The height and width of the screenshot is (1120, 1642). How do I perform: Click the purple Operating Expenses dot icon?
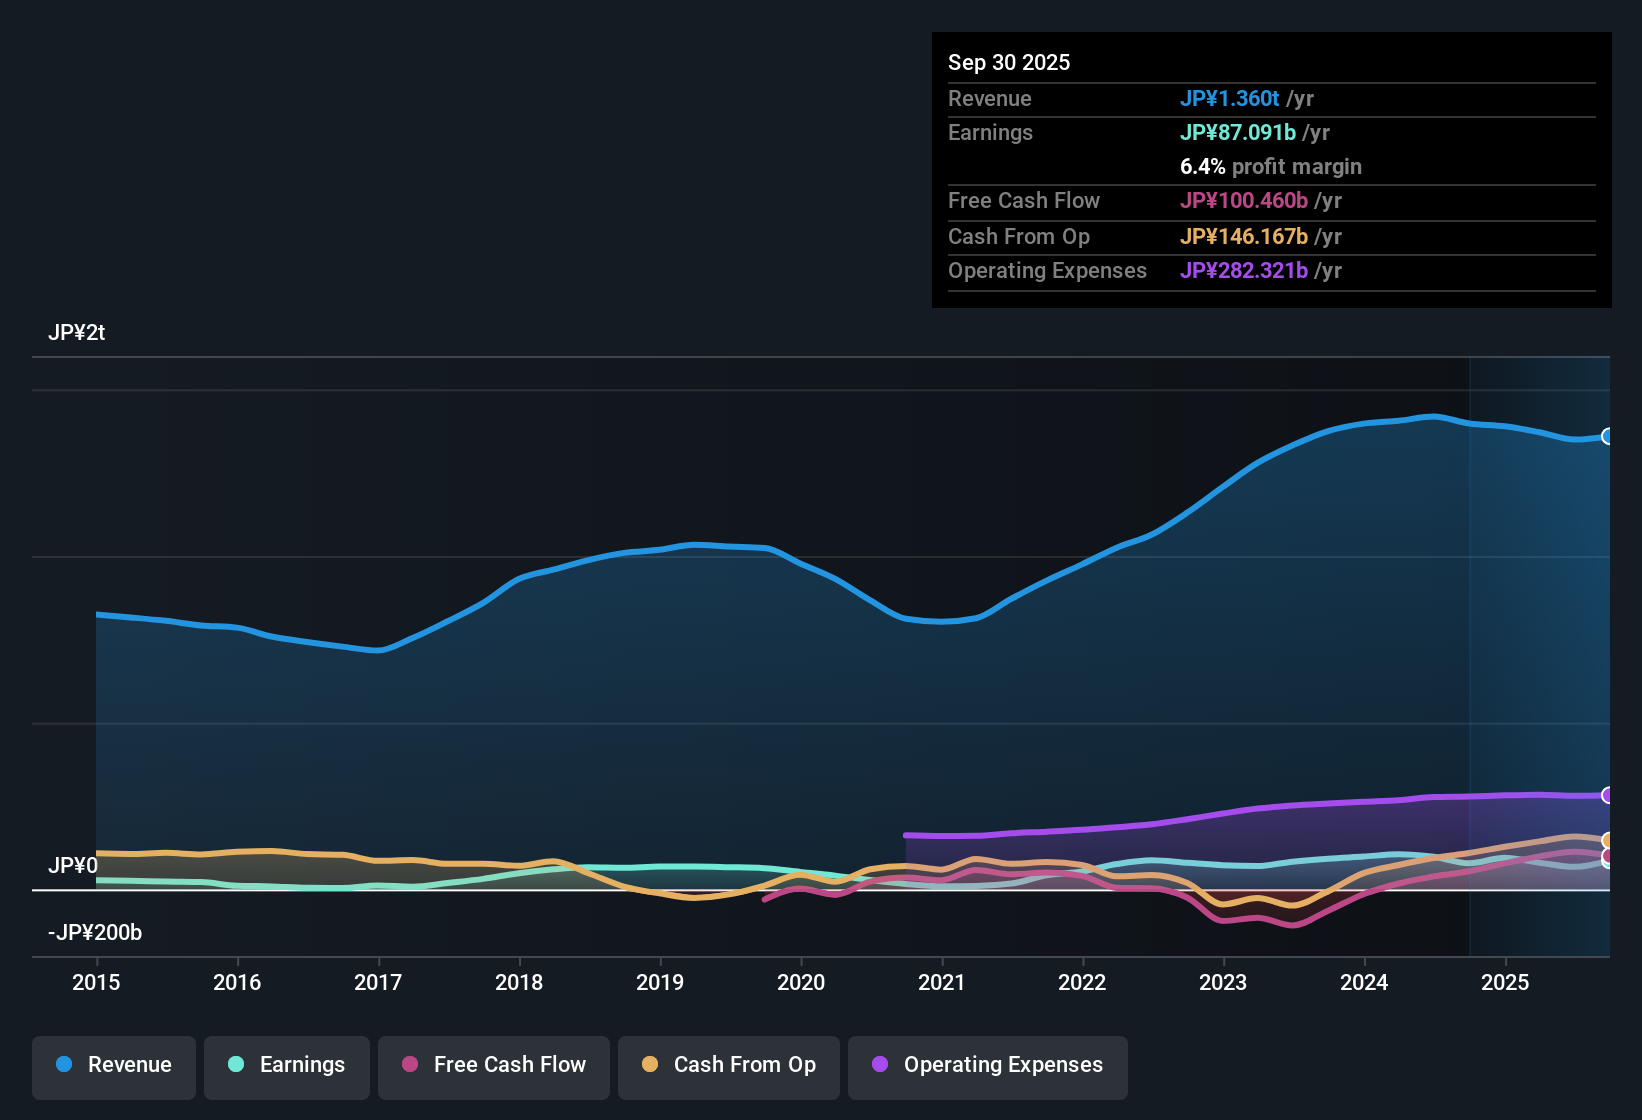[x=879, y=1065]
